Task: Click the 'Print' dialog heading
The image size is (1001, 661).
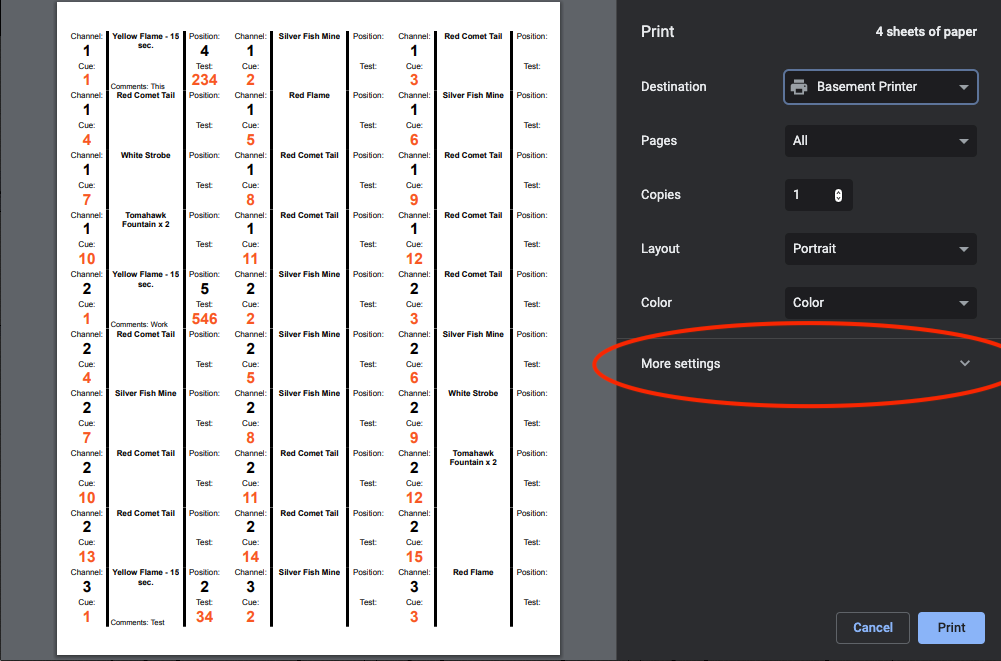Action: (658, 31)
